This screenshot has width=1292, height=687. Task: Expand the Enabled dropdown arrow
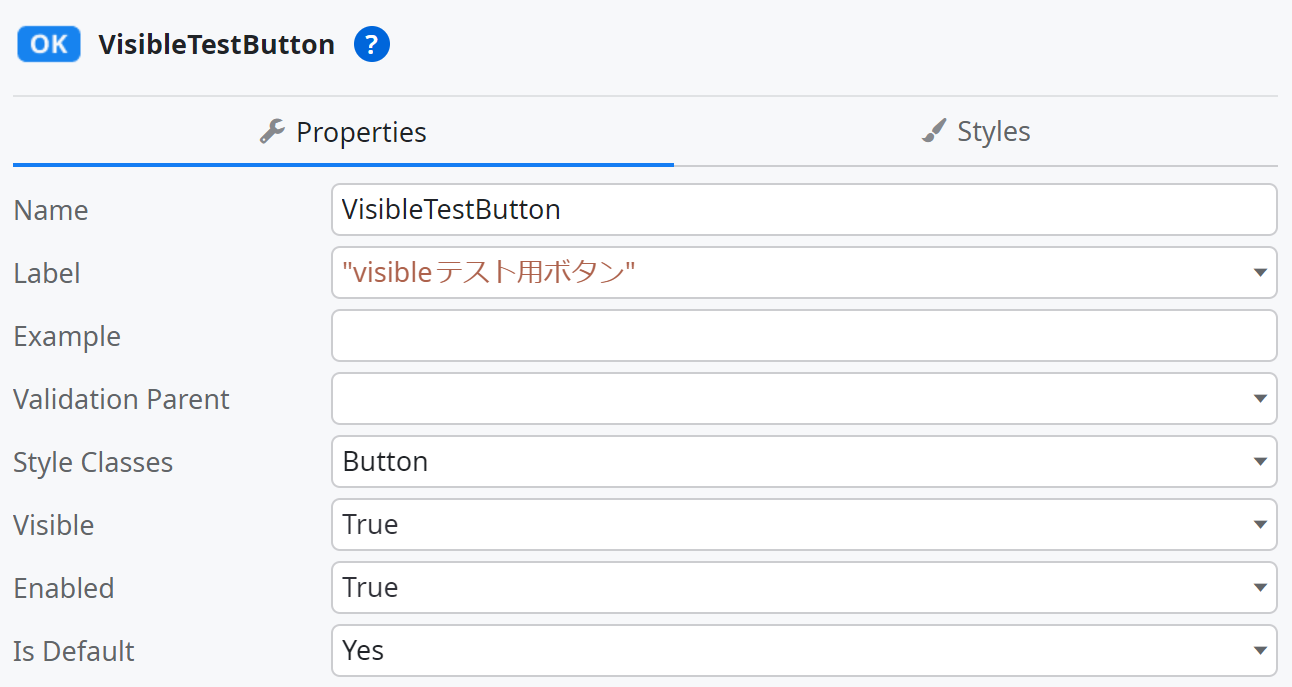coord(1259,588)
